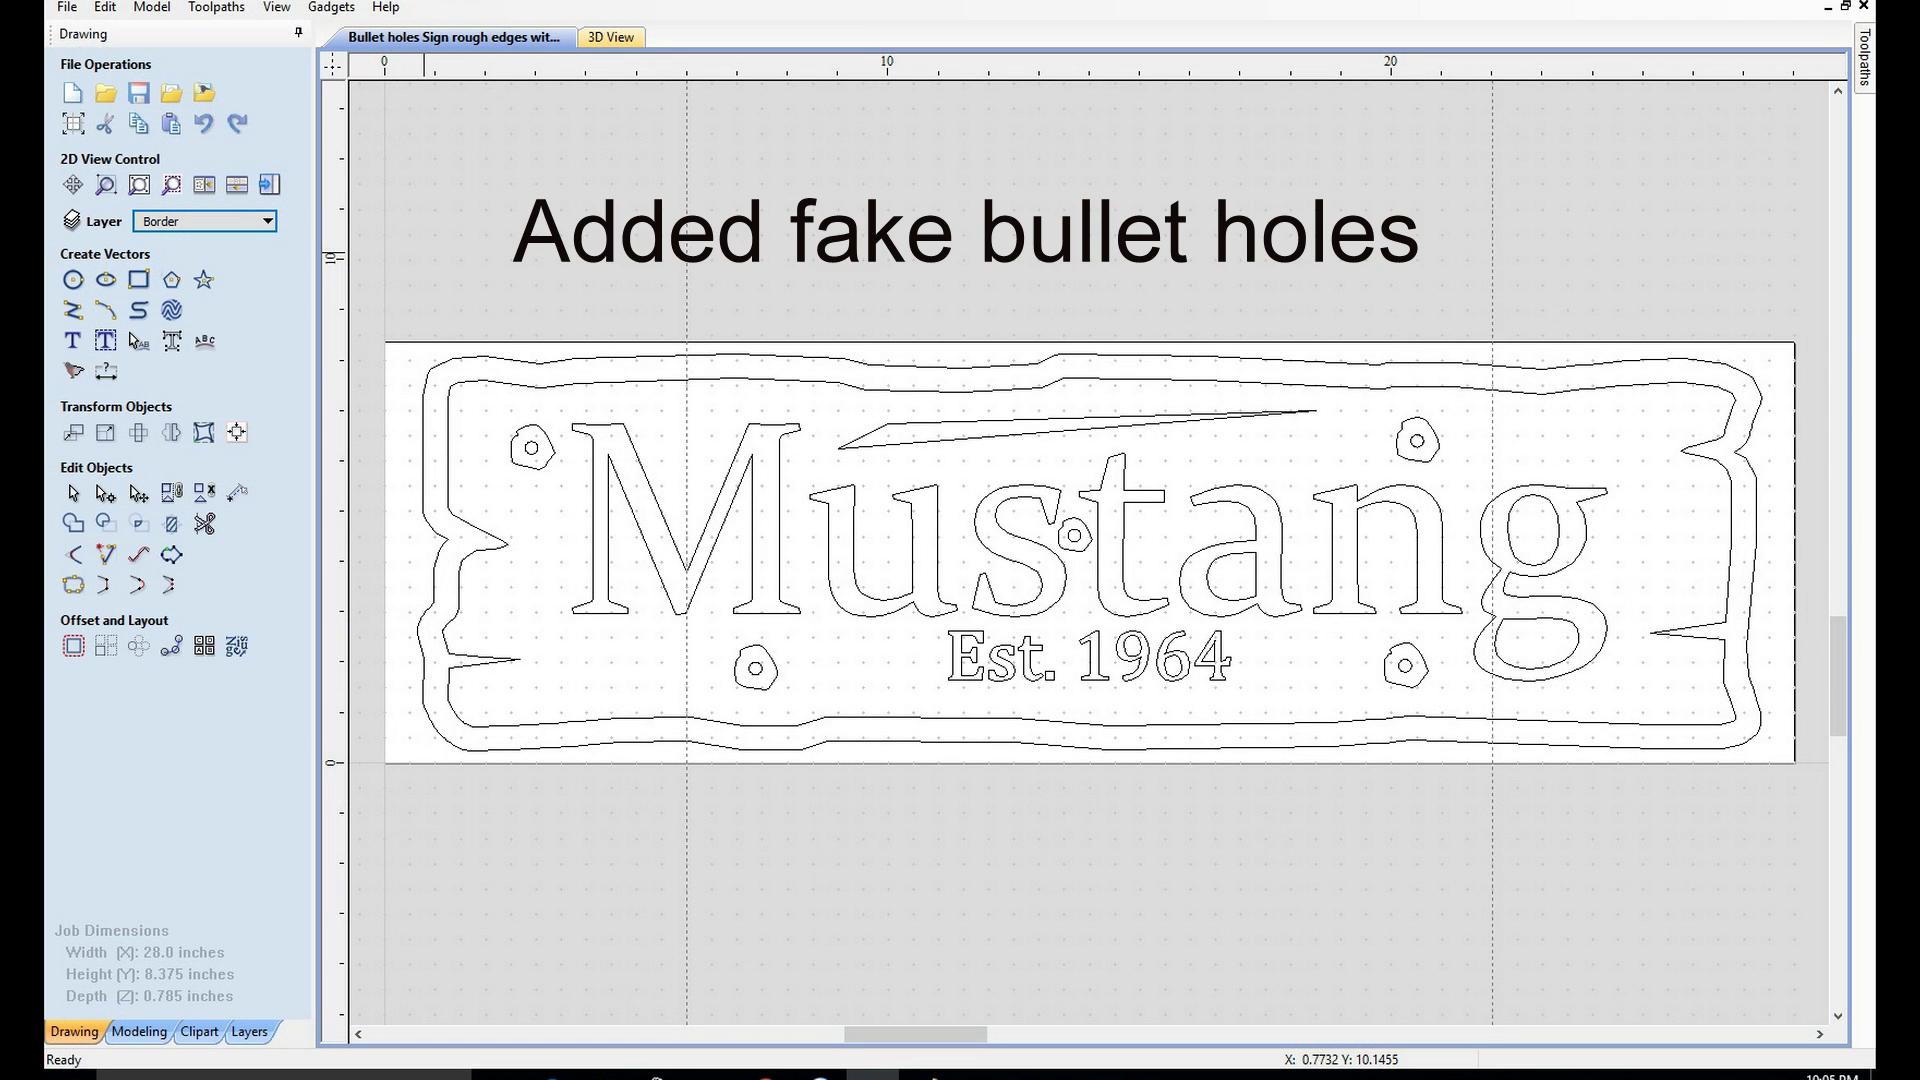1920x1080 pixels.
Task: Switch to the Clipart tab
Action: pyautogui.click(x=199, y=1031)
